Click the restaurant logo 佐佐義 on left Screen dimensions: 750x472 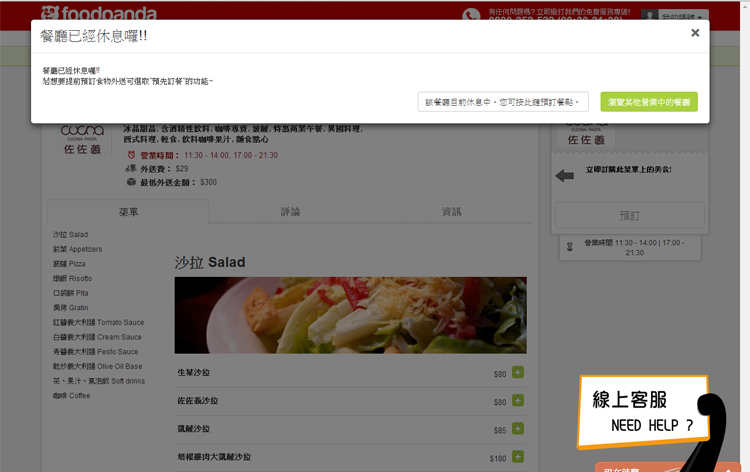click(x=82, y=139)
